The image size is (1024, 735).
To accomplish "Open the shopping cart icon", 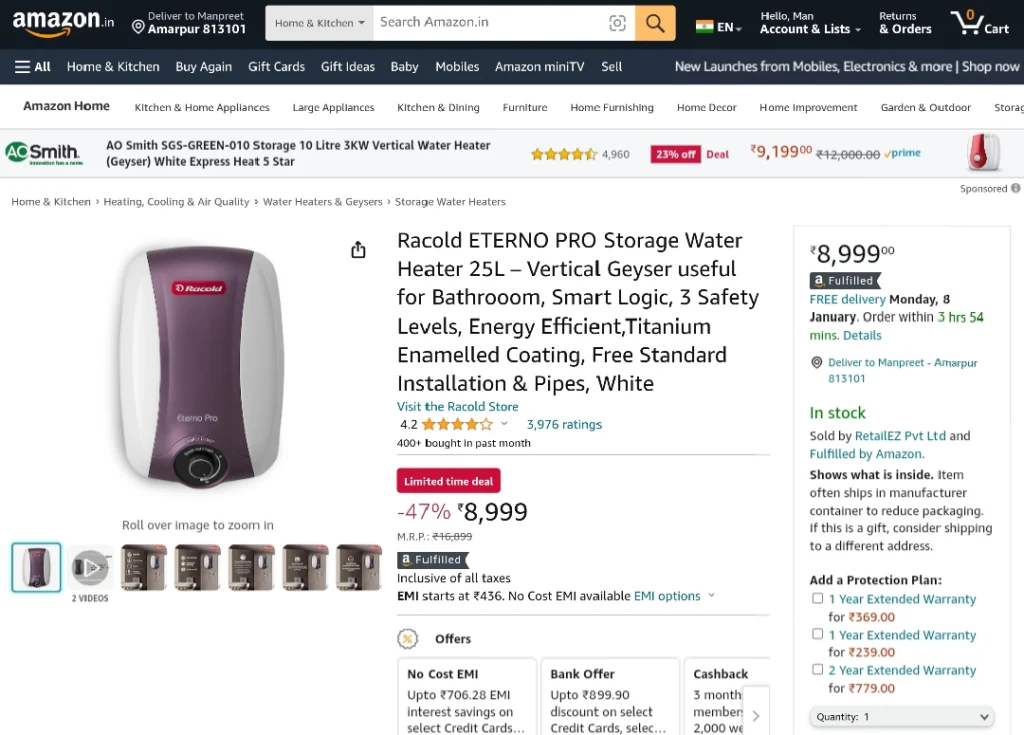I will pos(980,23).
